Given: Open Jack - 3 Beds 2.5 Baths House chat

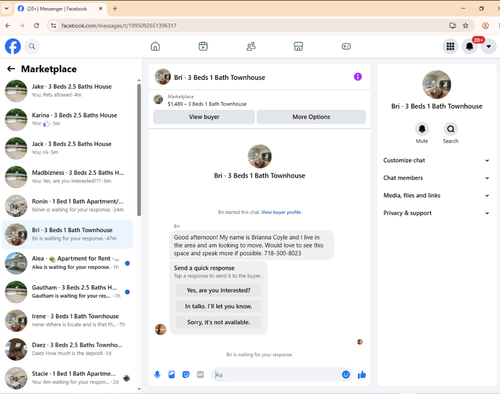Looking at the screenshot, I should click(x=68, y=148).
